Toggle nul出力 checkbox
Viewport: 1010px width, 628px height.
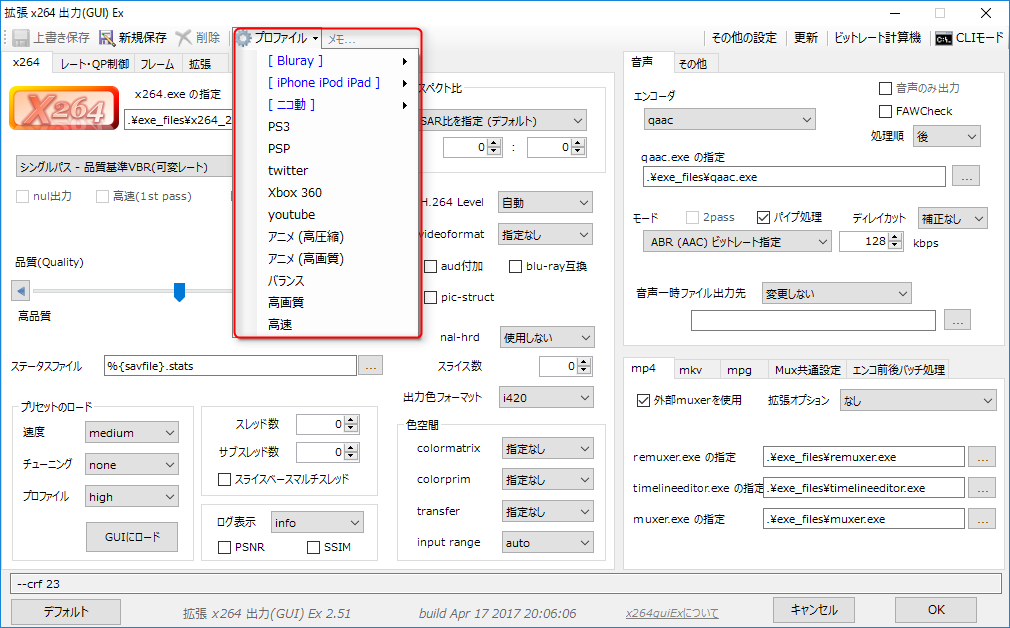[x=23, y=196]
